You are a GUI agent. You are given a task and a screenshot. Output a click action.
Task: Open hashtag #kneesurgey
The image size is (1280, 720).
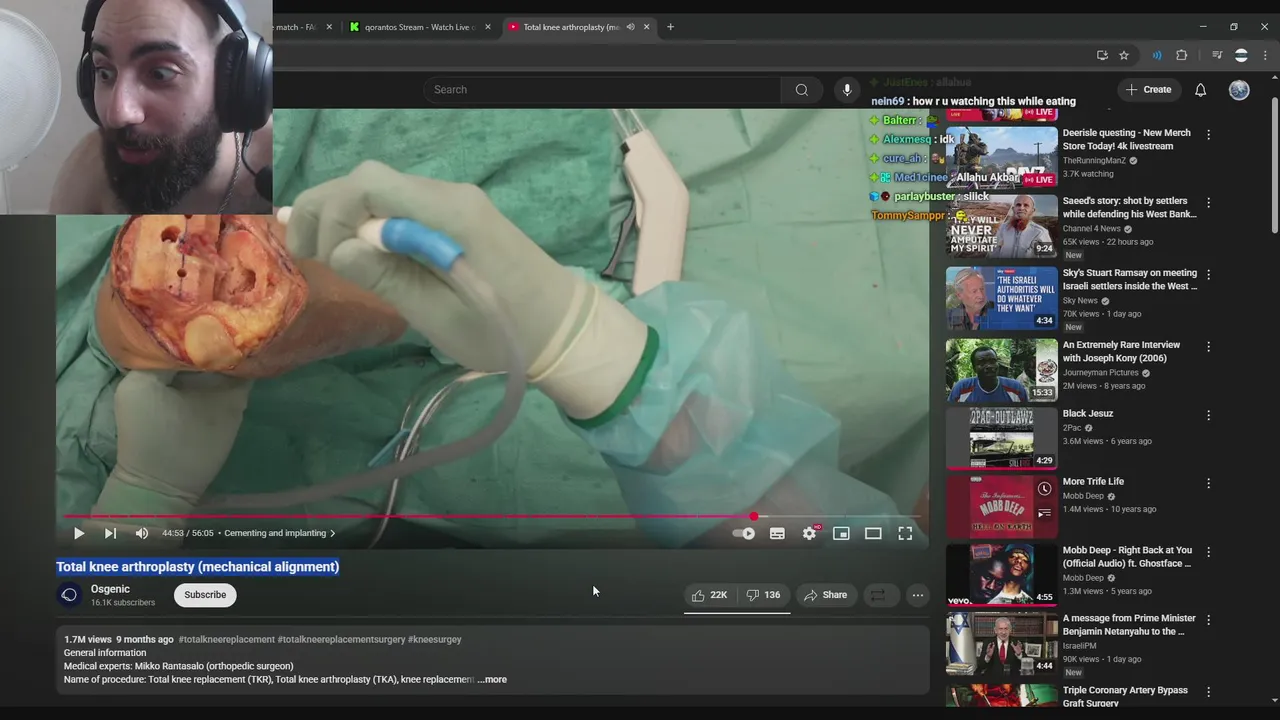pyautogui.click(x=435, y=639)
